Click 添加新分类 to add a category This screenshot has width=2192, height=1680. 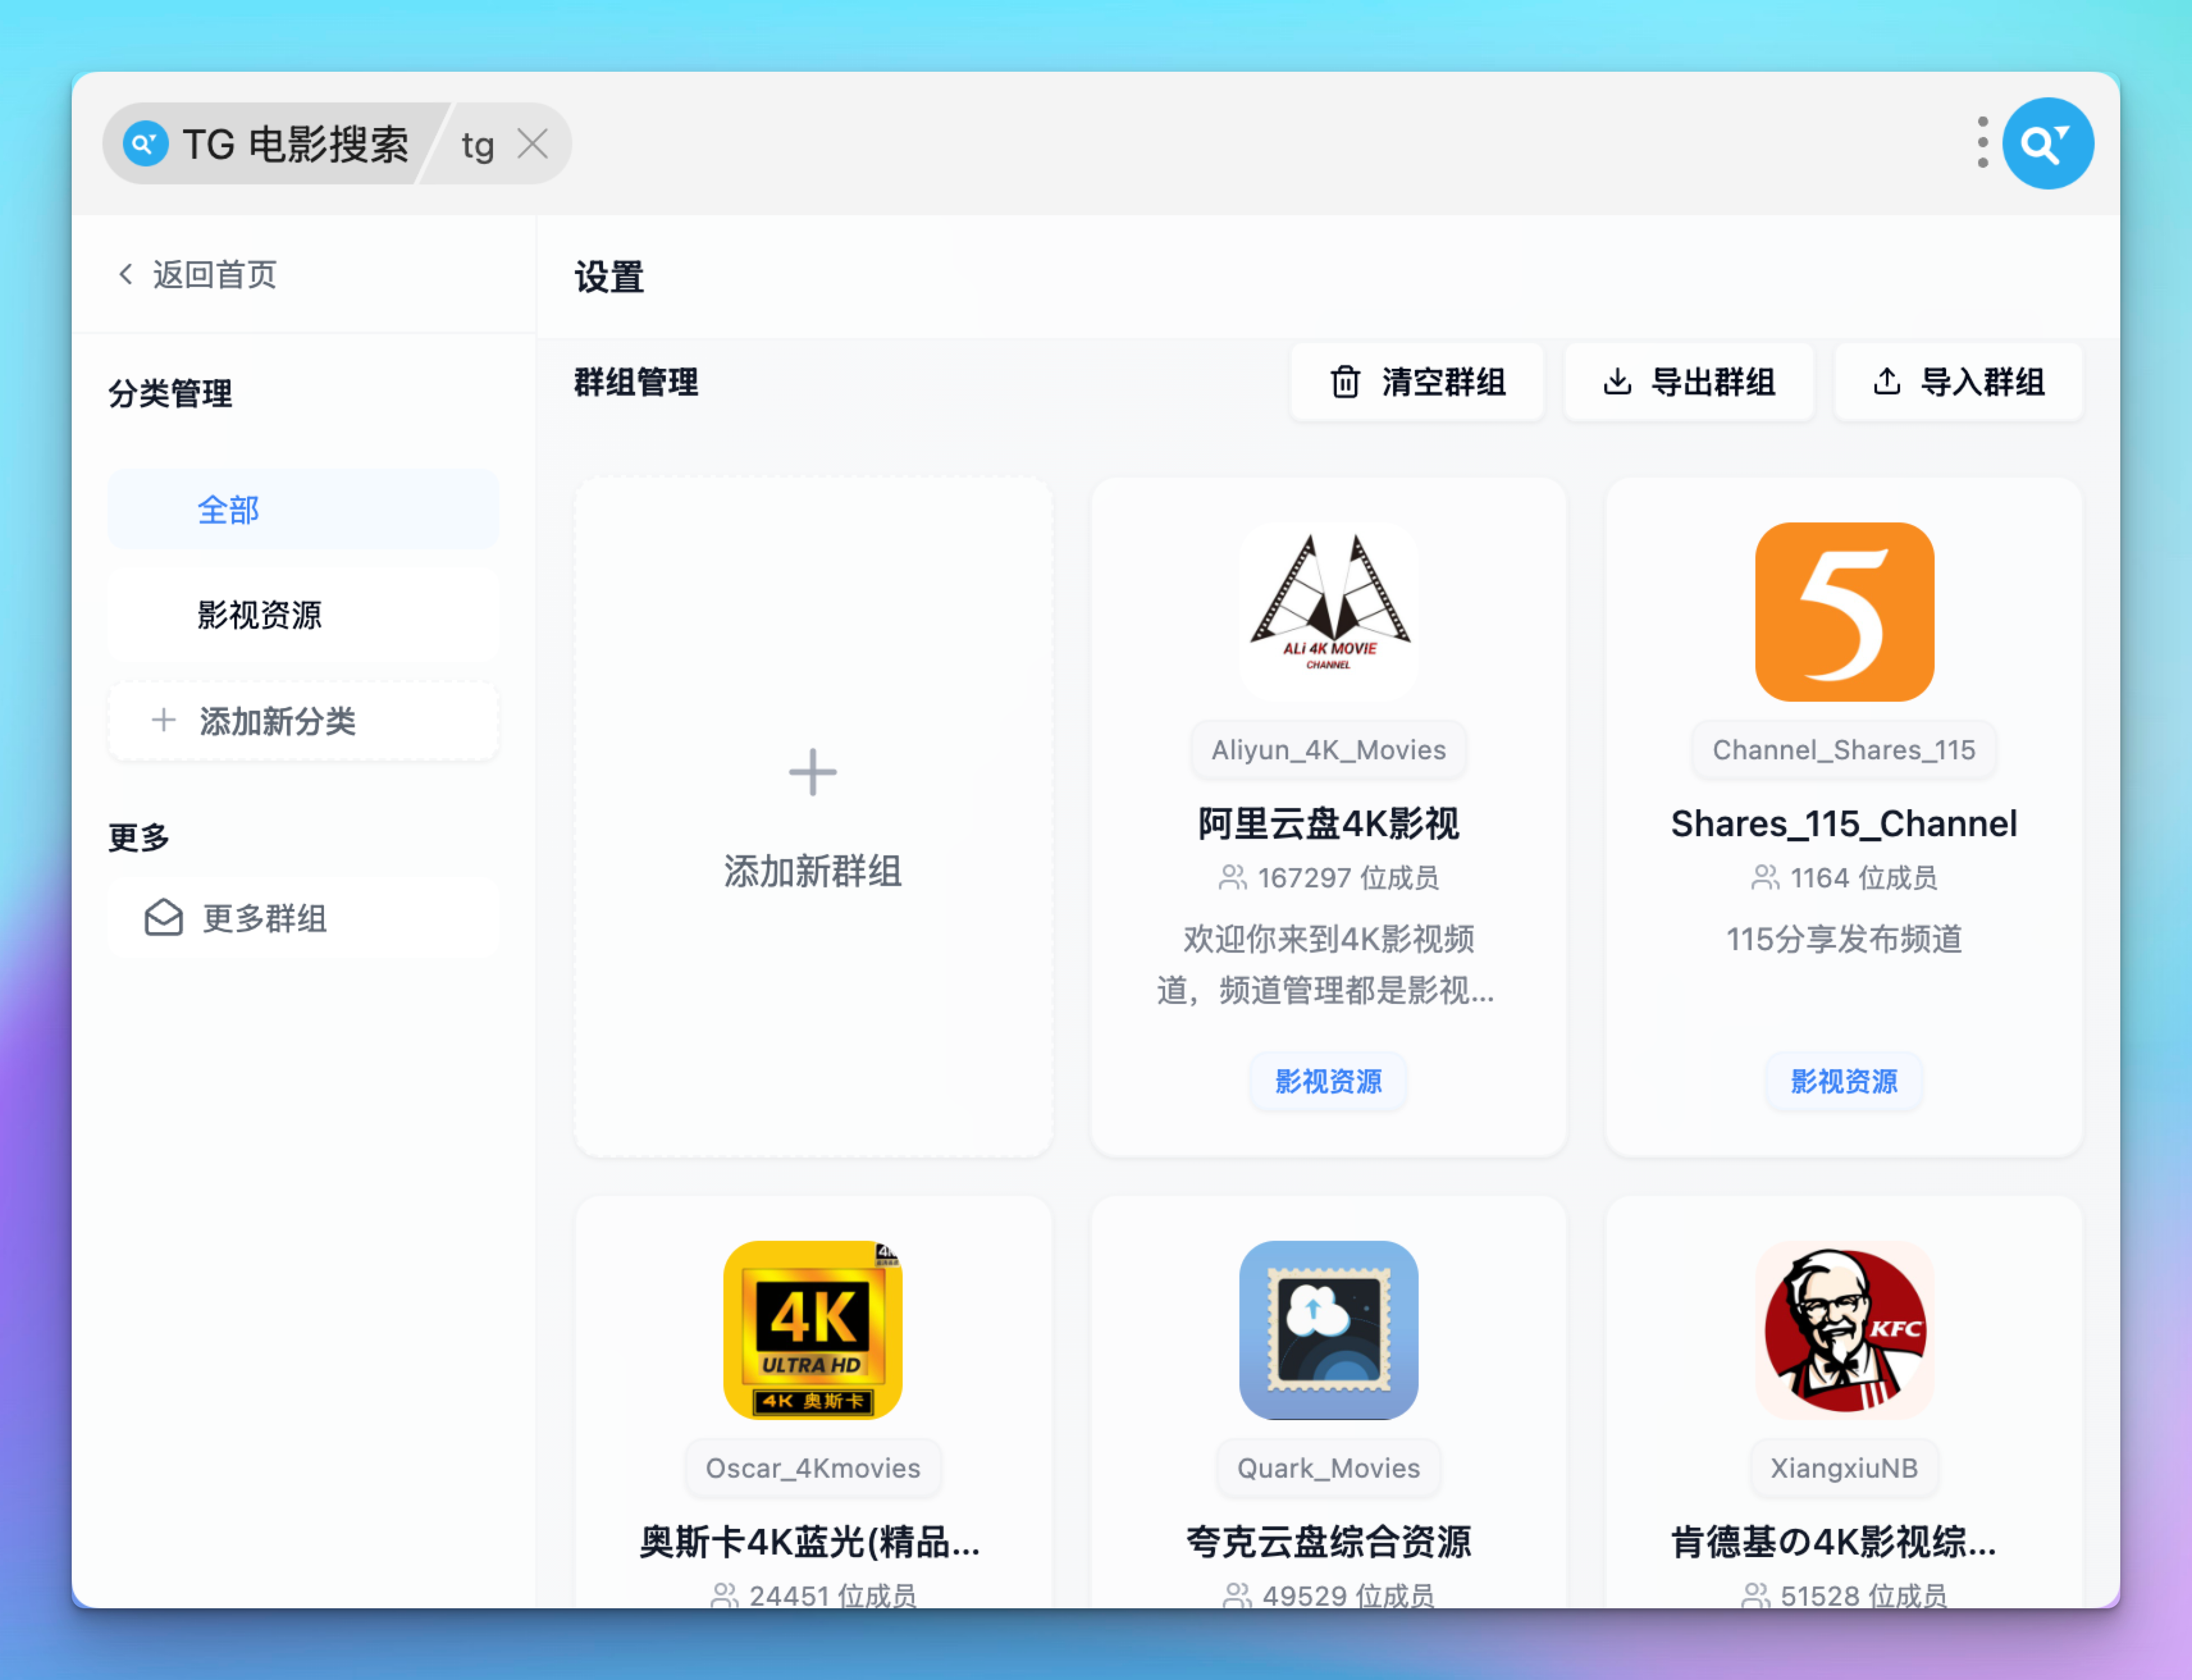tap(303, 721)
